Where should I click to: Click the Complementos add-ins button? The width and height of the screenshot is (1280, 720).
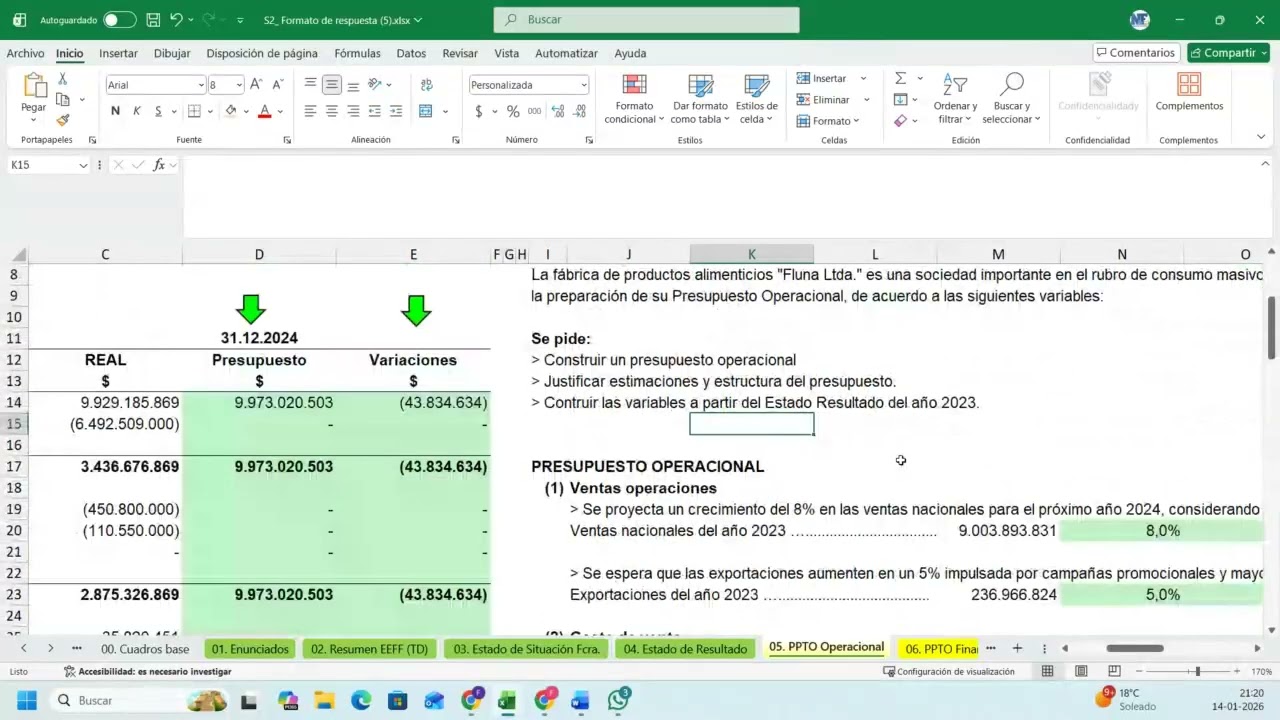(x=1189, y=93)
